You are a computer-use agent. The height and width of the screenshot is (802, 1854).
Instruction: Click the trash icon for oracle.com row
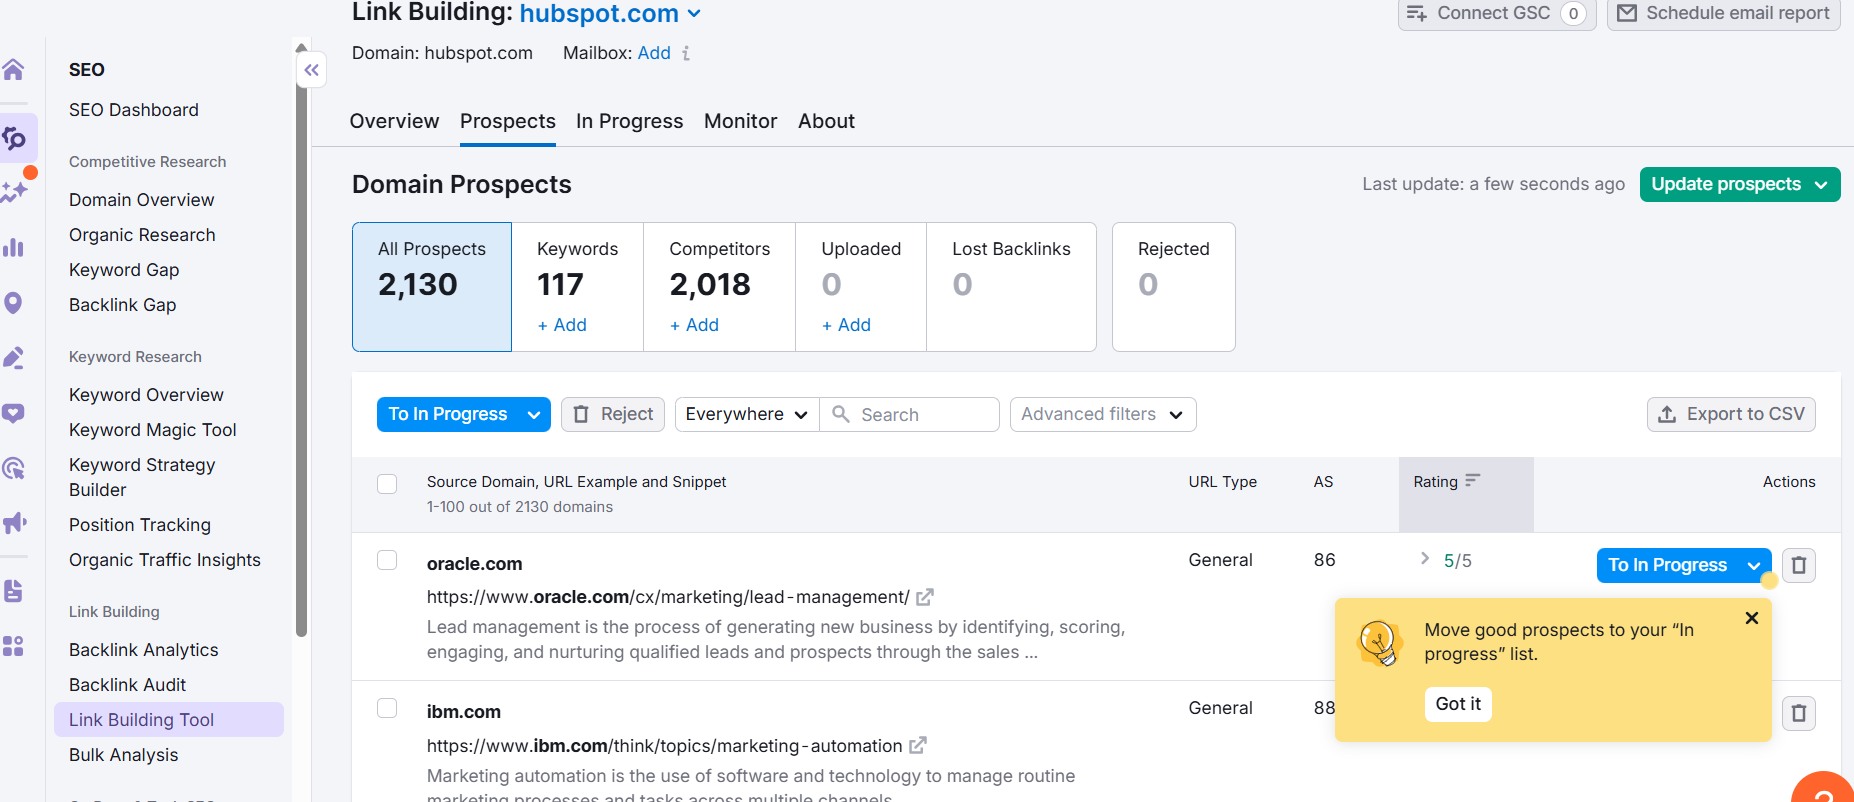point(1798,565)
